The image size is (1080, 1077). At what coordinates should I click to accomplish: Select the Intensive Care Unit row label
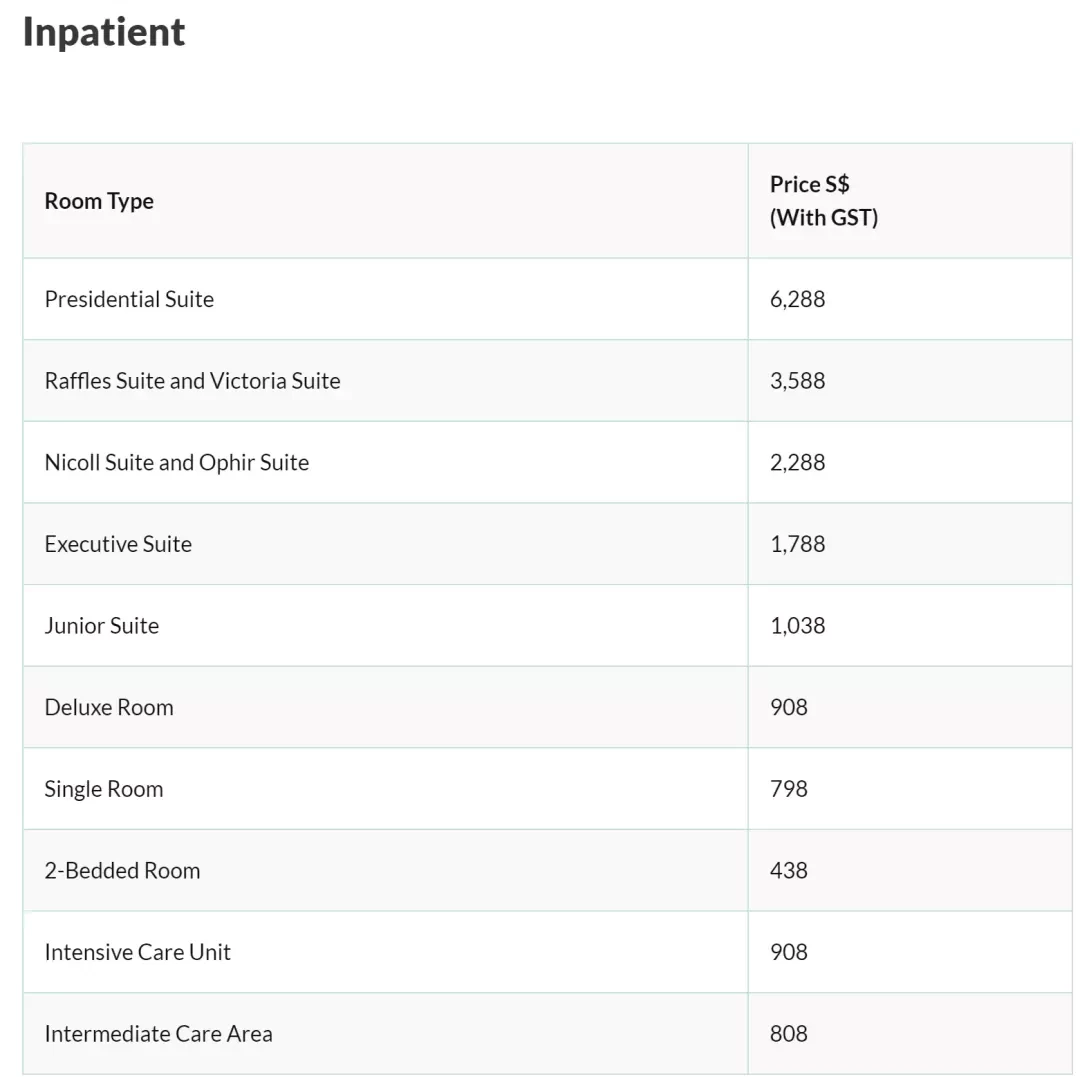(138, 952)
